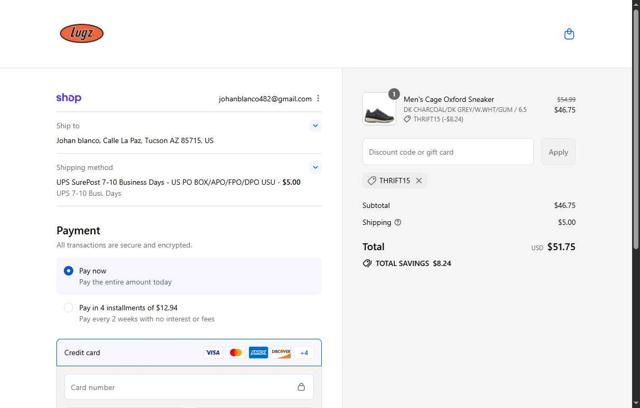
Task: Click the THRIFT15 tag chip icon
Action: pyautogui.click(x=372, y=181)
